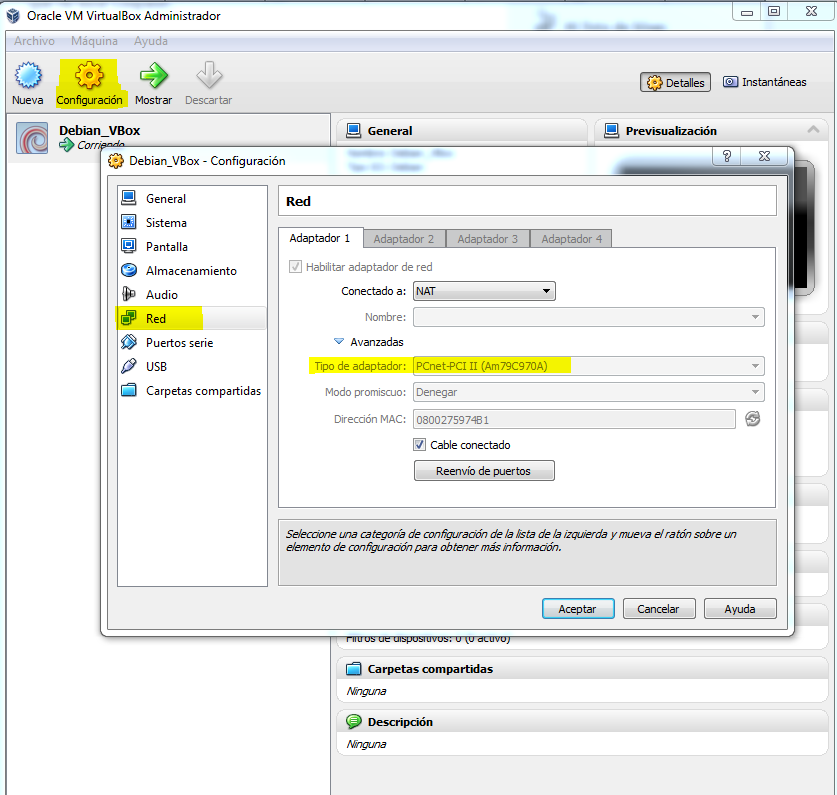This screenshot has width=837, height=795.
Task: Click the Ayuda button in dialog
Action: pos(740,609)
